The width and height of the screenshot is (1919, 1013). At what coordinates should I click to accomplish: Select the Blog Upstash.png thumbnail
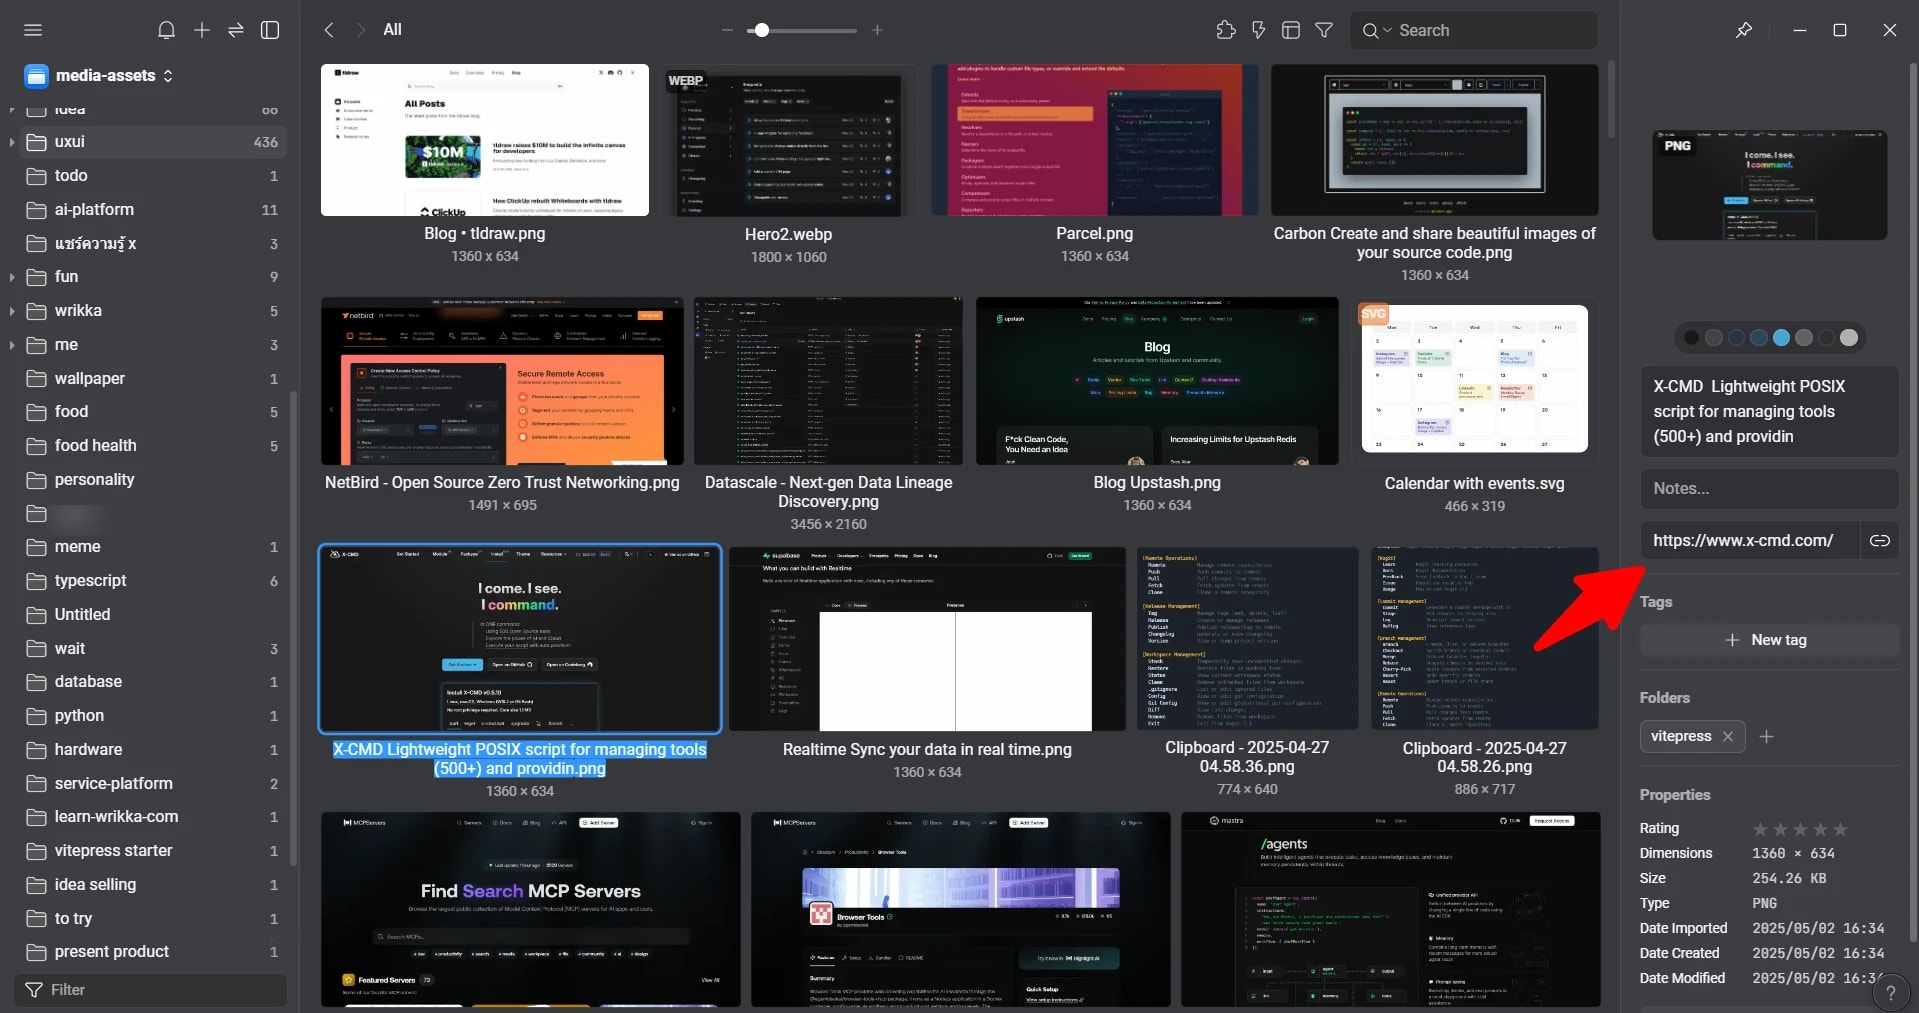click(x=1157, y=381)
